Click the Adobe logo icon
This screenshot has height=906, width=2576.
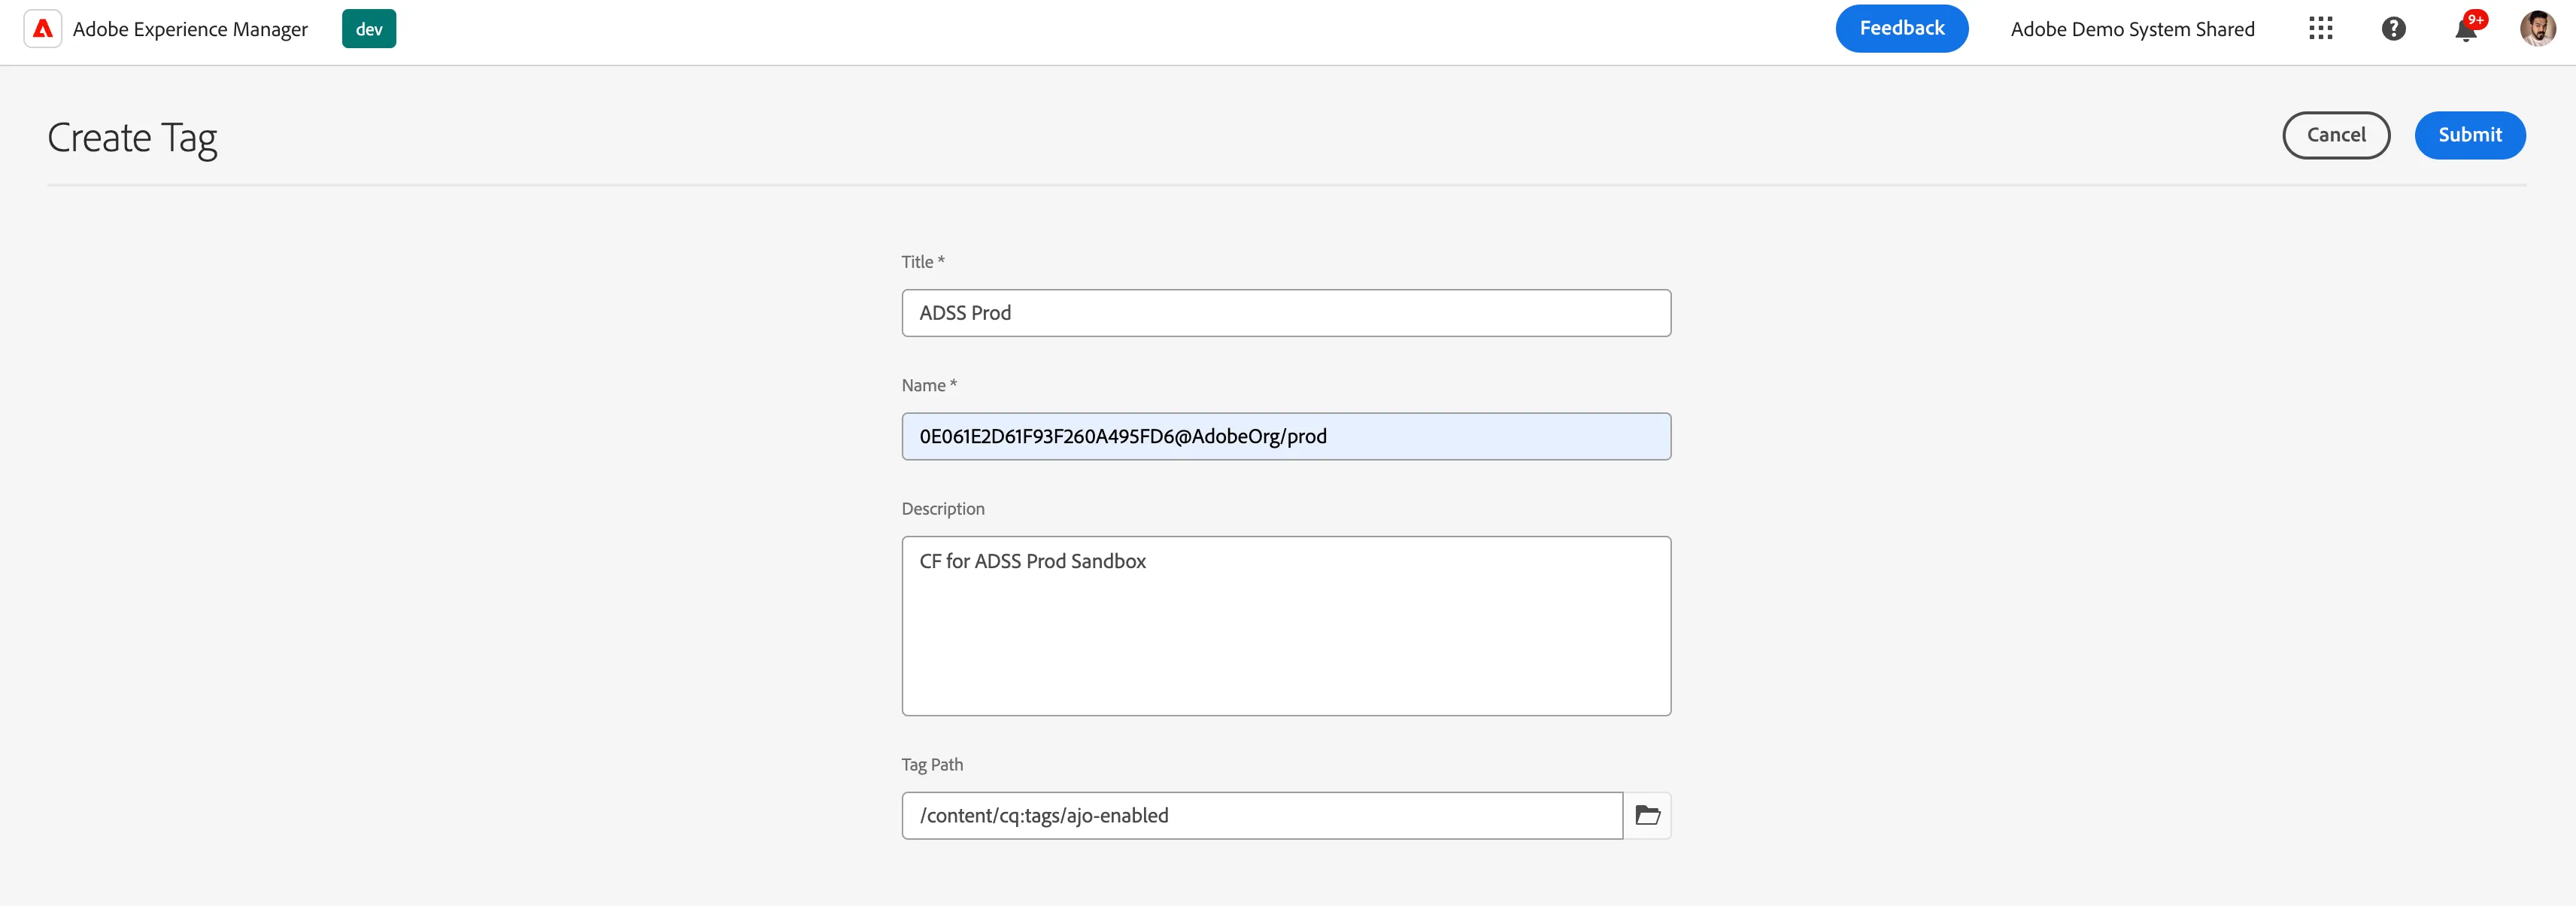42,29
